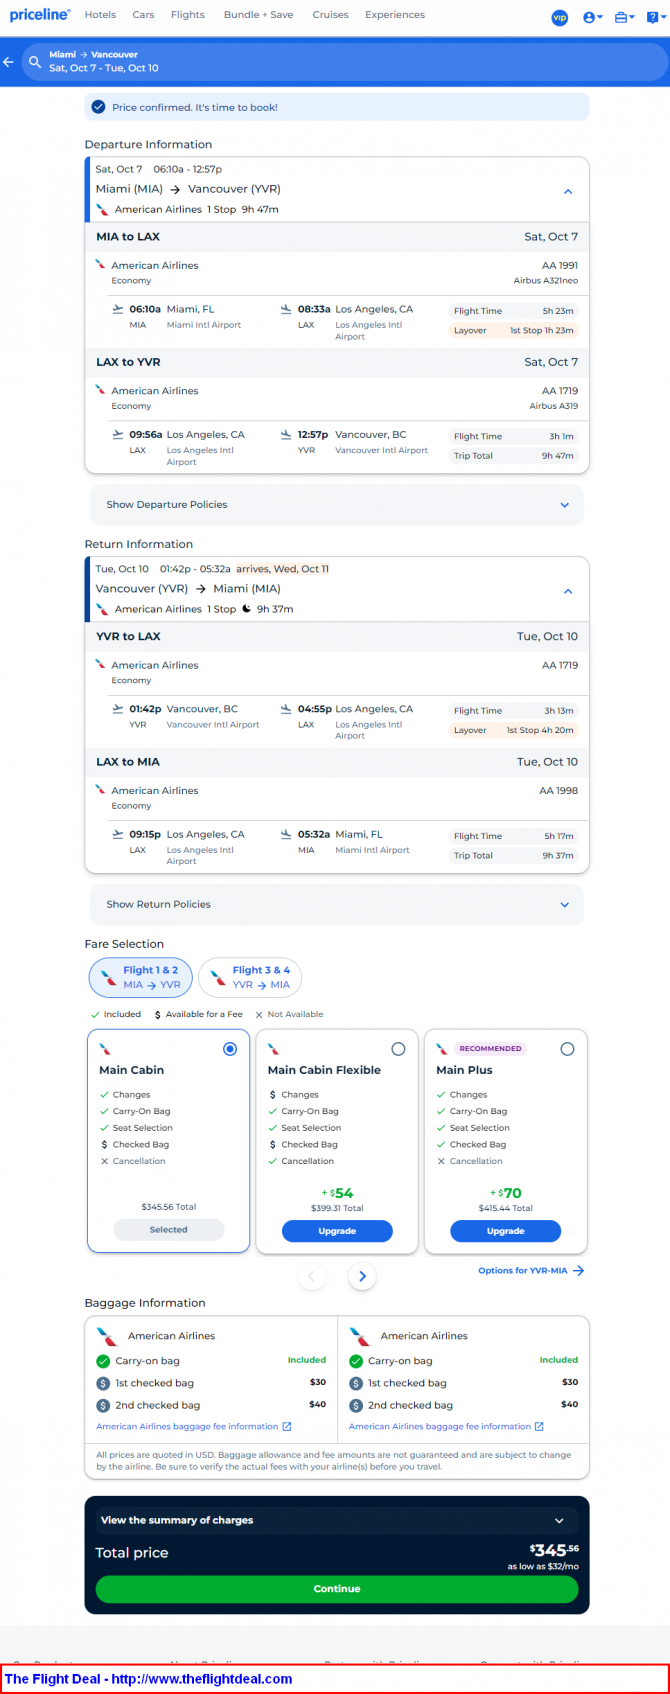
Task: Click the '1st Stop 1h 23m' layover value
Action: tap(542, 331)
